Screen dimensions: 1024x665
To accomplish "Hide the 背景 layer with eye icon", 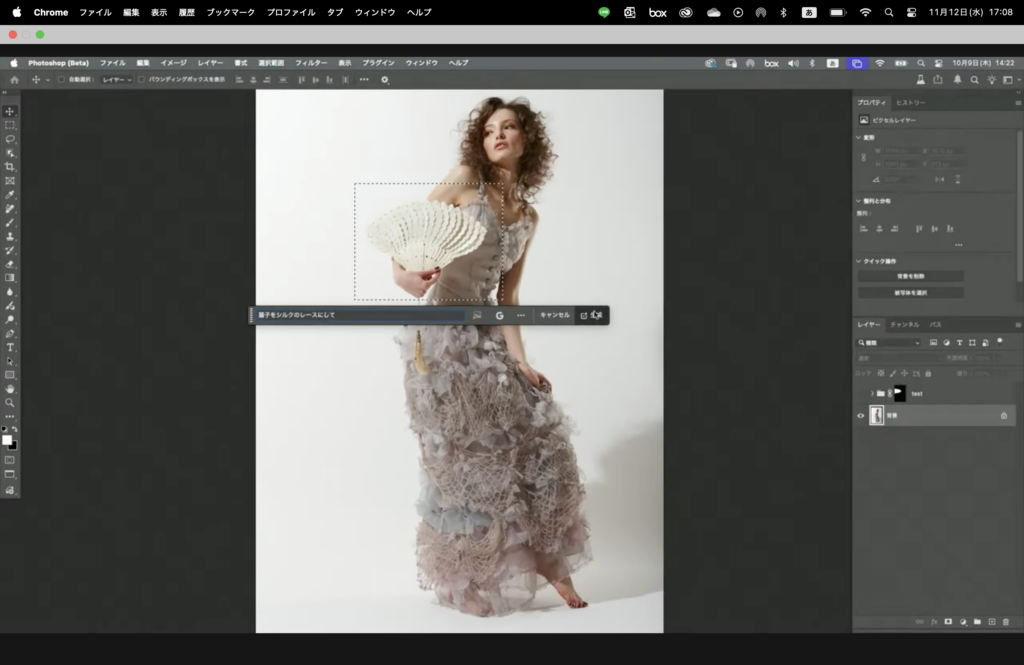I will pos(860,415).
